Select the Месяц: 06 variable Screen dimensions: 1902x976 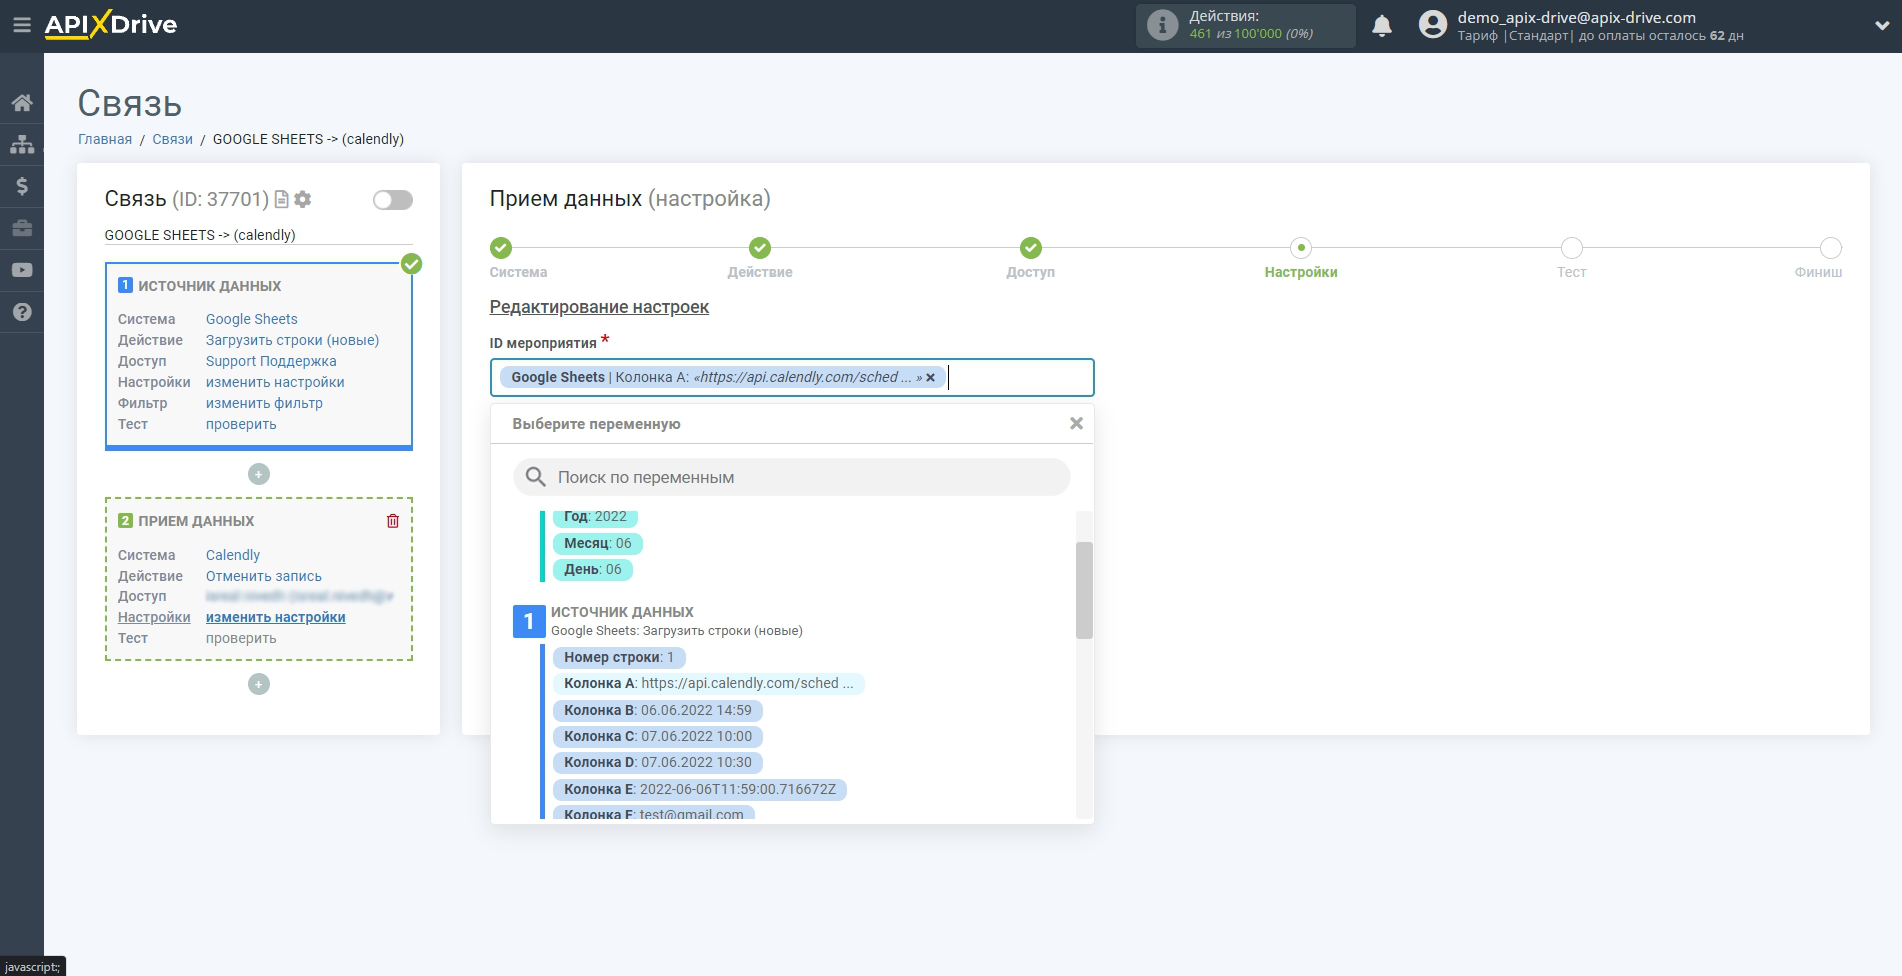click(598, 543)
